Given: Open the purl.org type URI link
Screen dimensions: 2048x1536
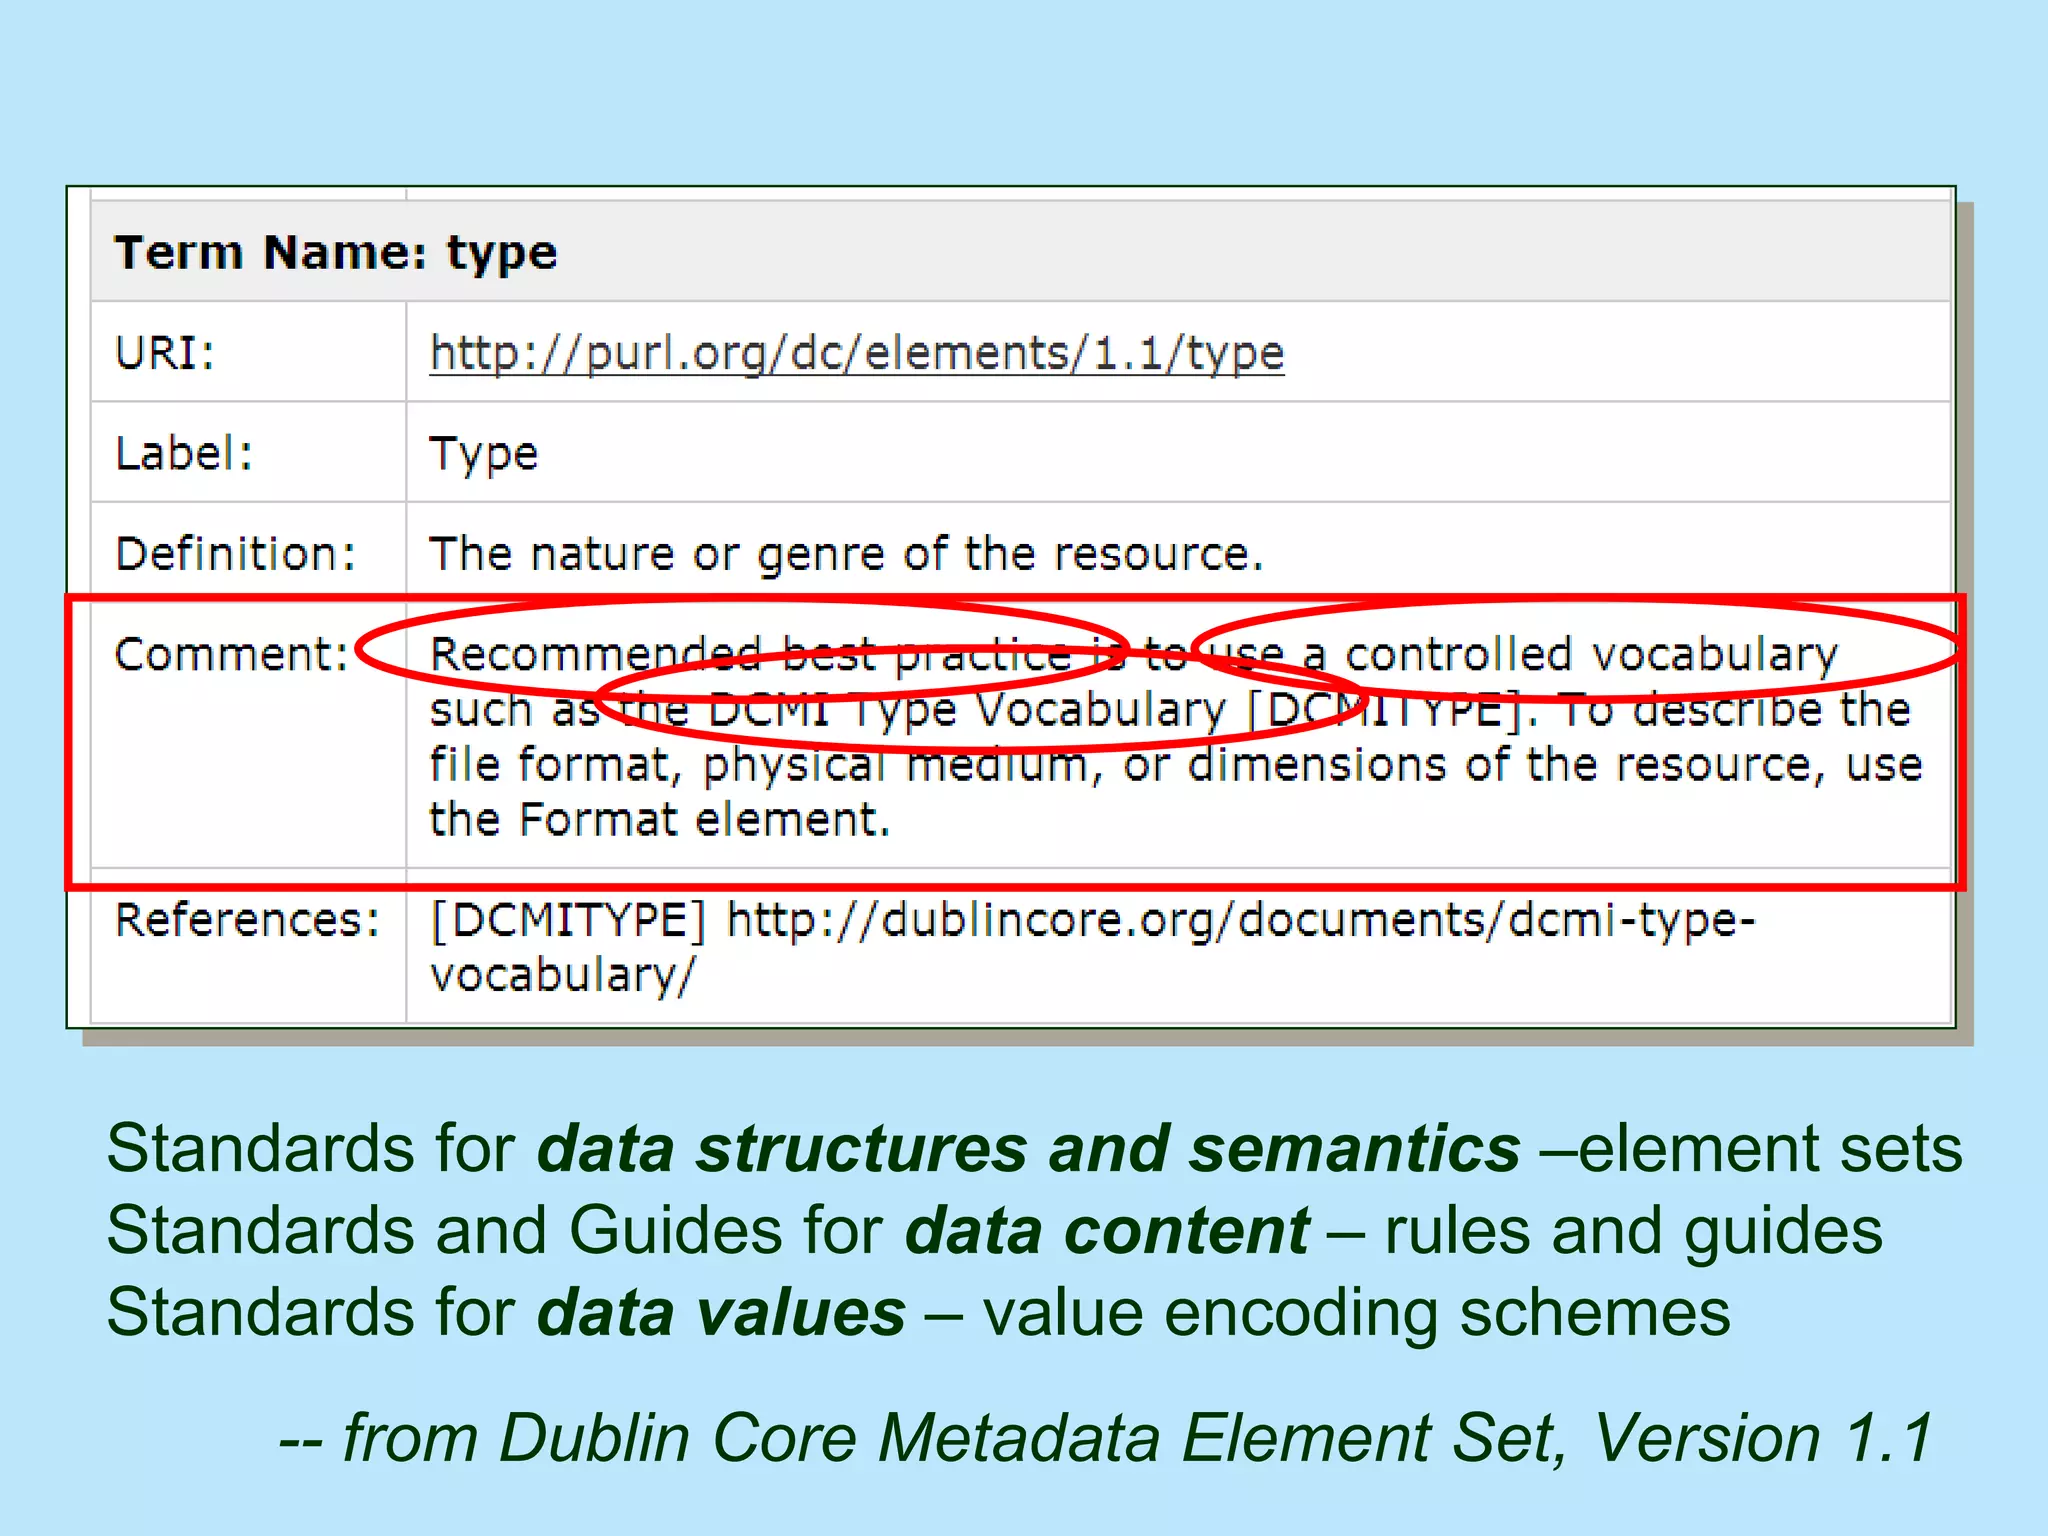Looking at the screenshot, I should click(x=857, y=354).
